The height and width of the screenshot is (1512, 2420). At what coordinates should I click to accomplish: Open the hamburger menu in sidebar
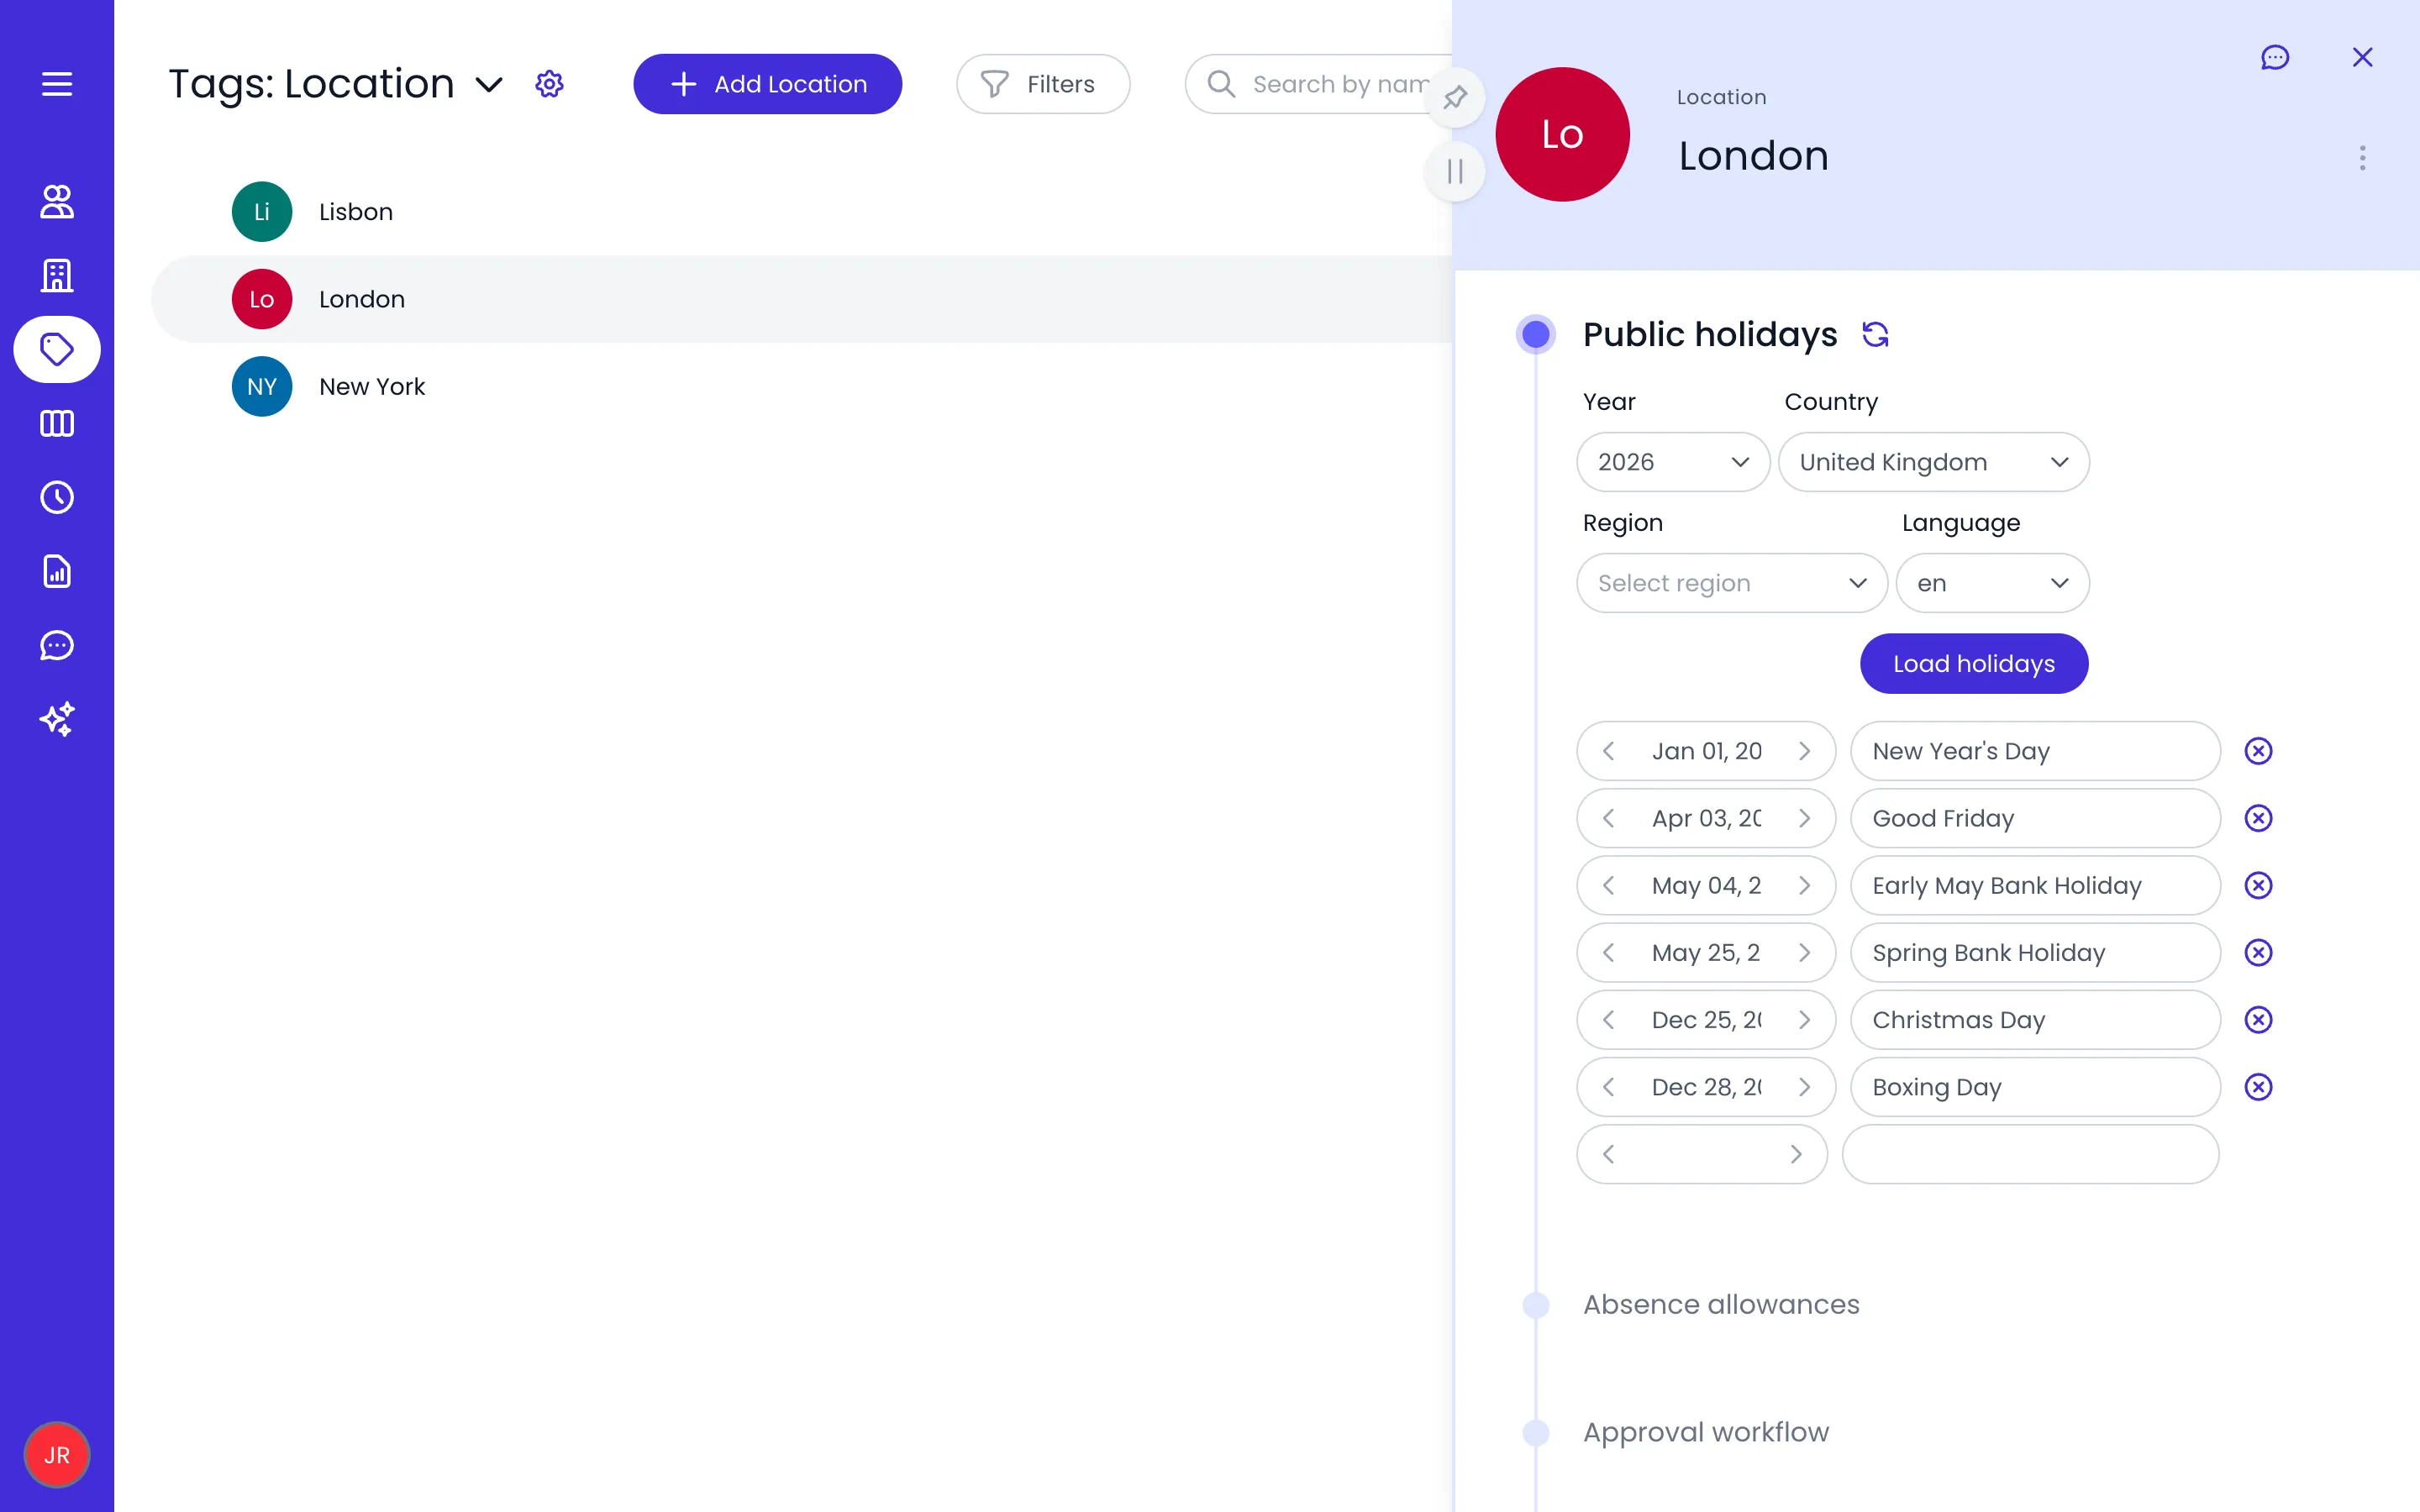[x=57, y=84]
